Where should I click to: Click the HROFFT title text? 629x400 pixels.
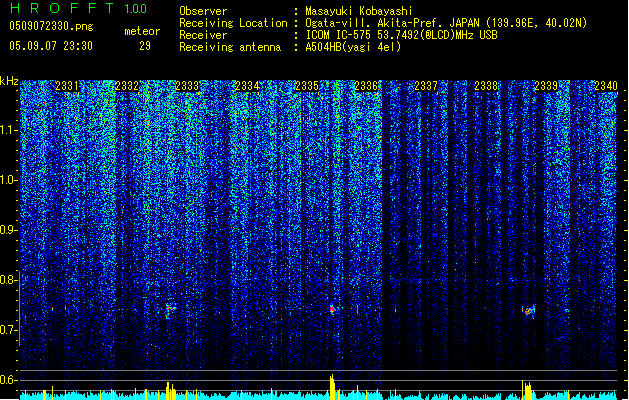(62, 8)
